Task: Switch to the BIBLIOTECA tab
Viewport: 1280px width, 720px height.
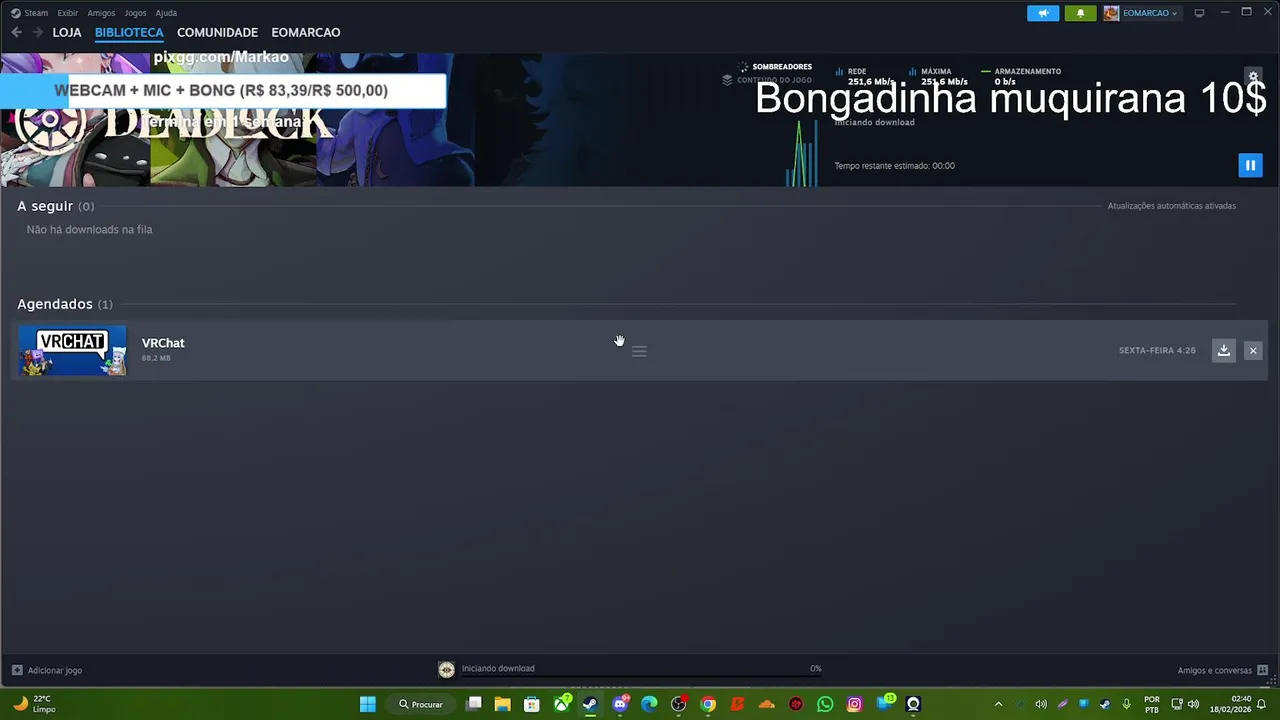Action: tap(129, 32)
